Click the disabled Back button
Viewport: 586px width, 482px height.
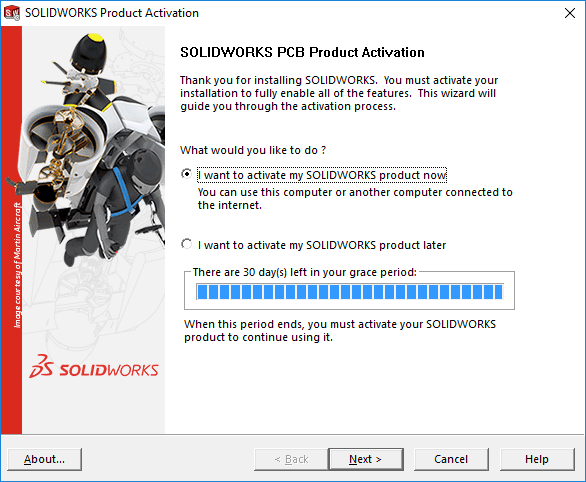(291, 459)
